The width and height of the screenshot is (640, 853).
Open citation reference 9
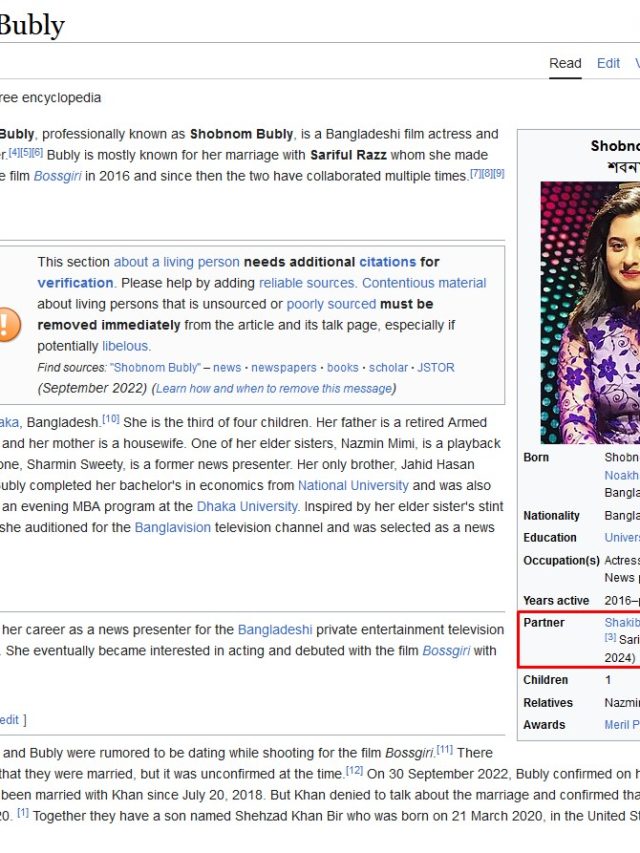499,174
